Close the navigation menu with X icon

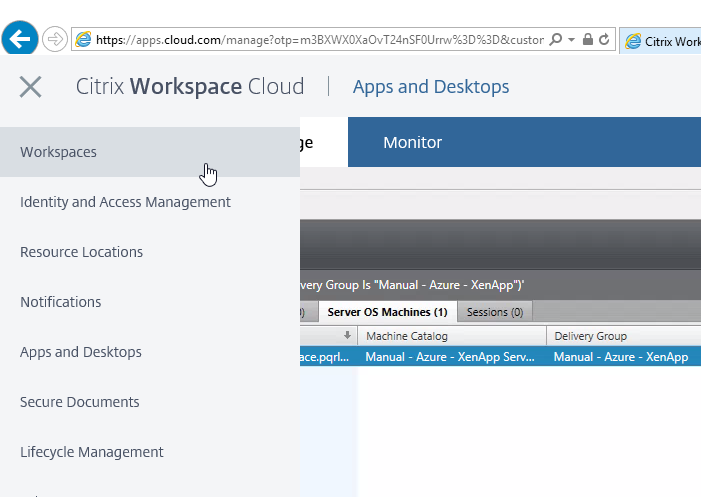click(30, 87)
